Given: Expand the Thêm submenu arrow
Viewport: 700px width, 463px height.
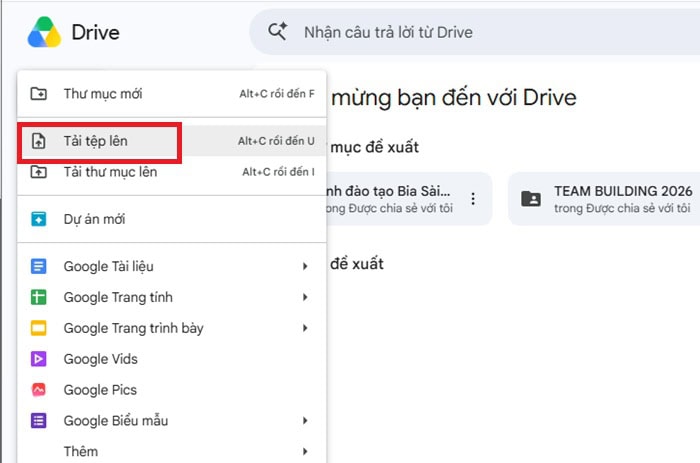Looking at the screenshot, I should click(305, 451).
